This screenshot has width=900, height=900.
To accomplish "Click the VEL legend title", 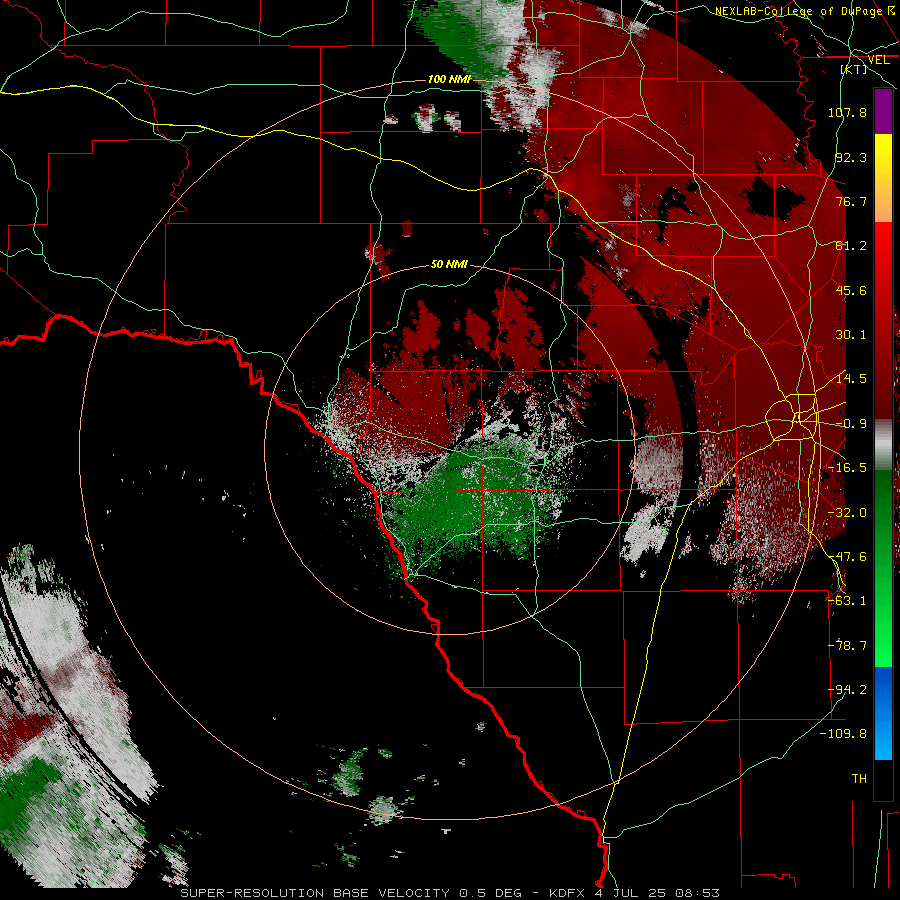I will 878,60.
